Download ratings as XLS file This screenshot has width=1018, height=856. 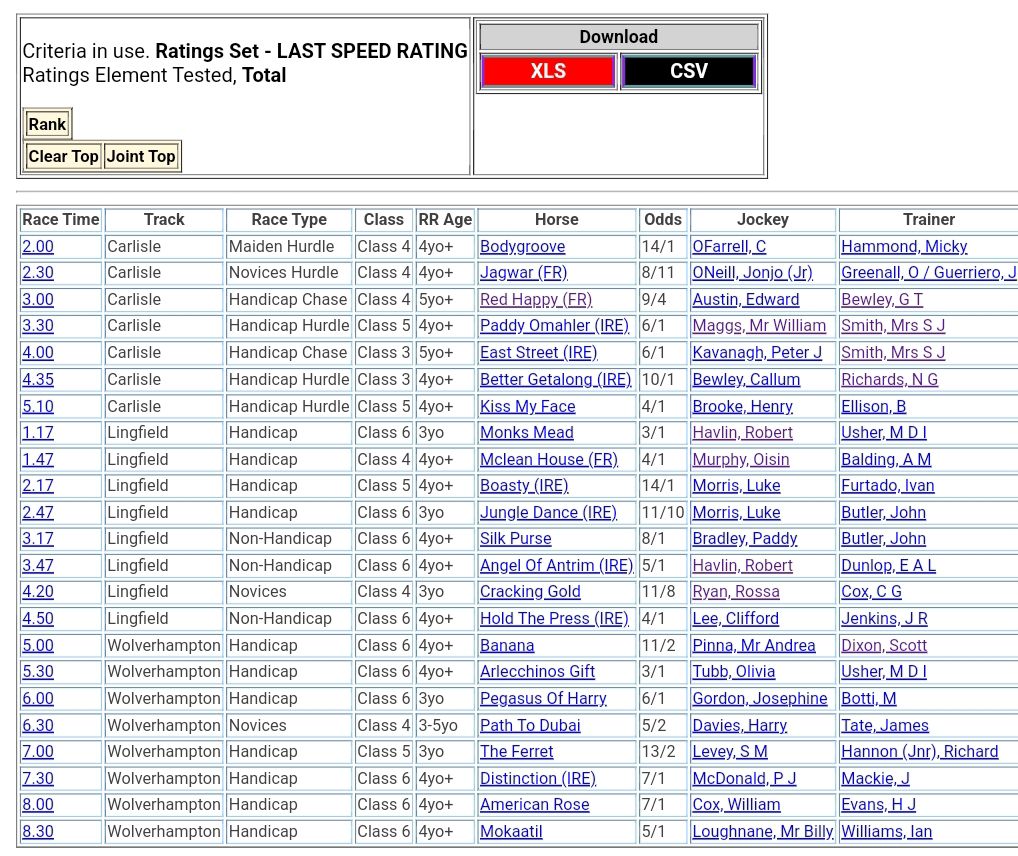(547, 71)
